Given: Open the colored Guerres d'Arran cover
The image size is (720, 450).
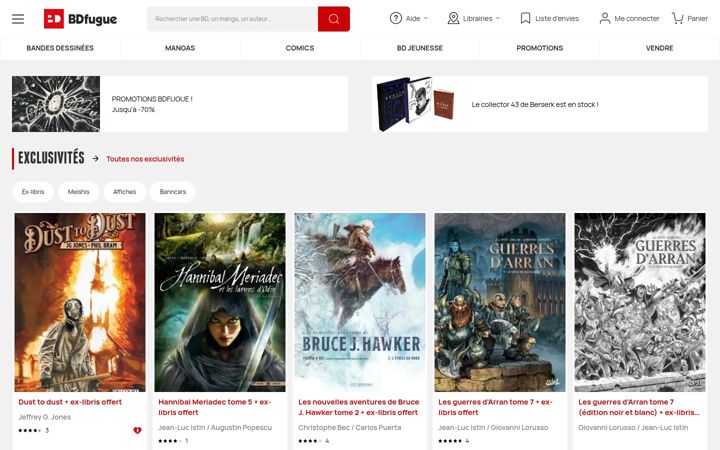Looking at the screenshot, I should pyautogui.click(x=500, y=302).
